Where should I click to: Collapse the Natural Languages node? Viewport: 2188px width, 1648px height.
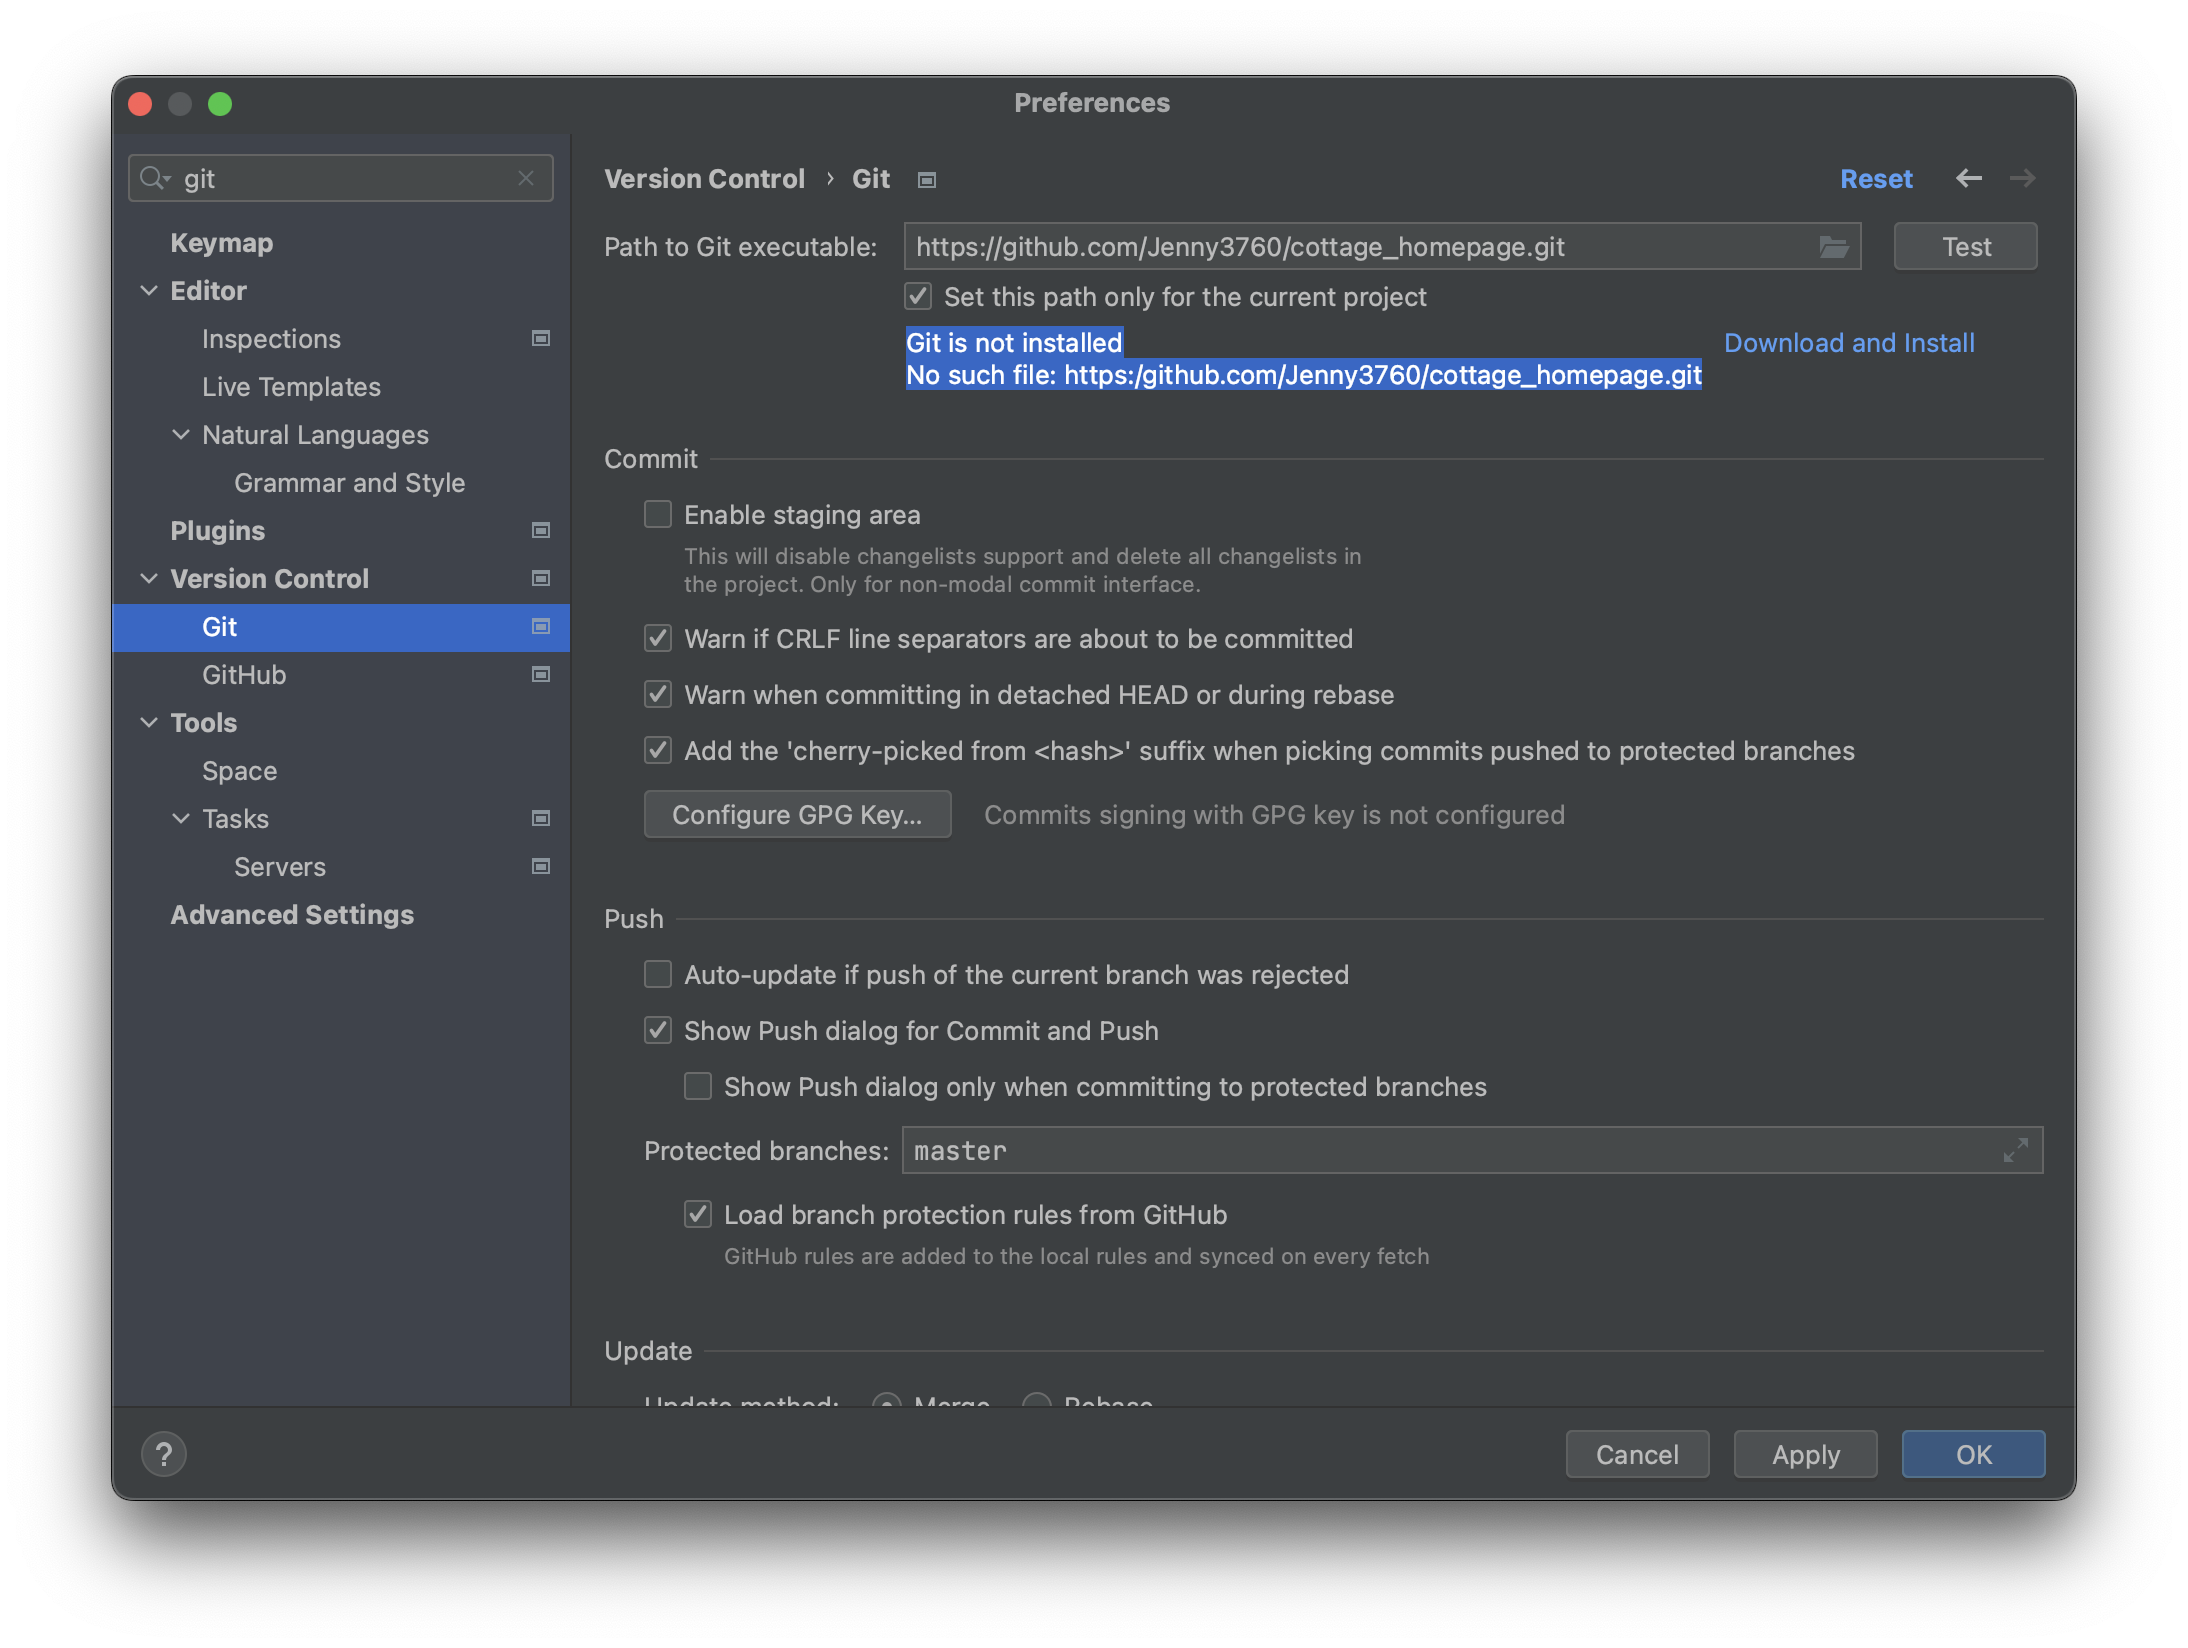pyautogui.click(x=181, y=435)
